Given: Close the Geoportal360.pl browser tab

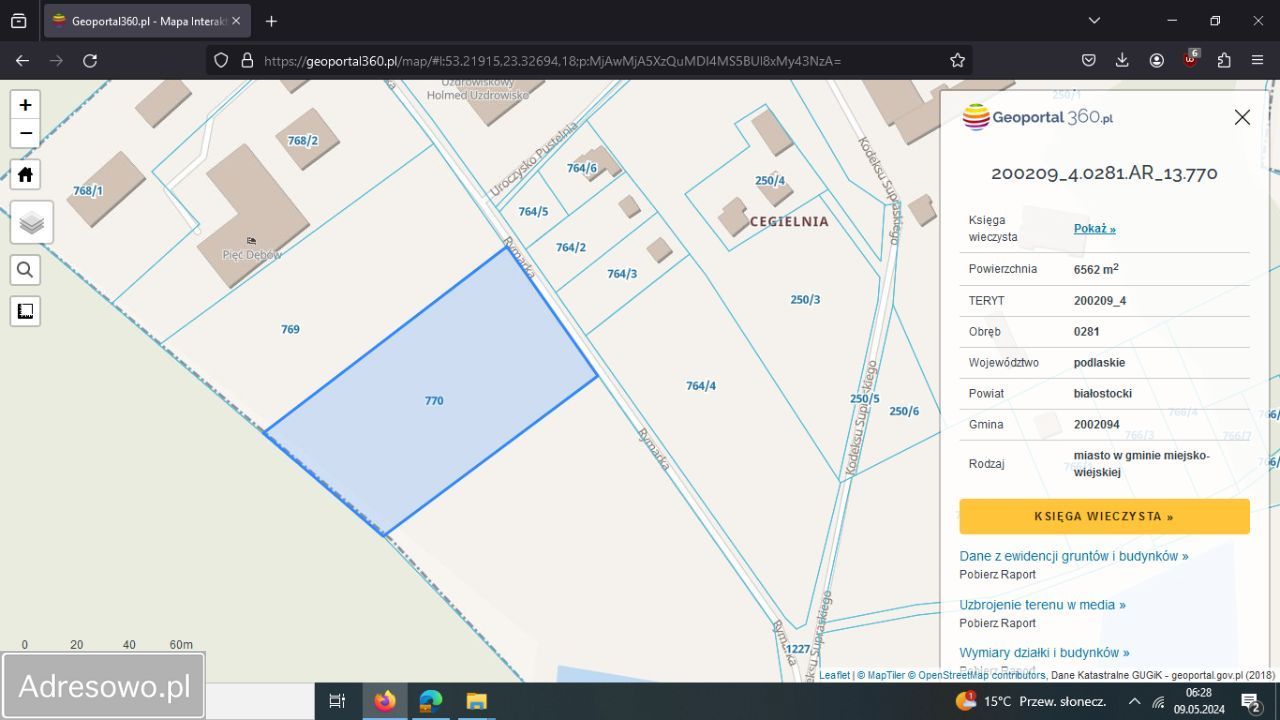Looking at the screenshot, I should tap(236, 20).
